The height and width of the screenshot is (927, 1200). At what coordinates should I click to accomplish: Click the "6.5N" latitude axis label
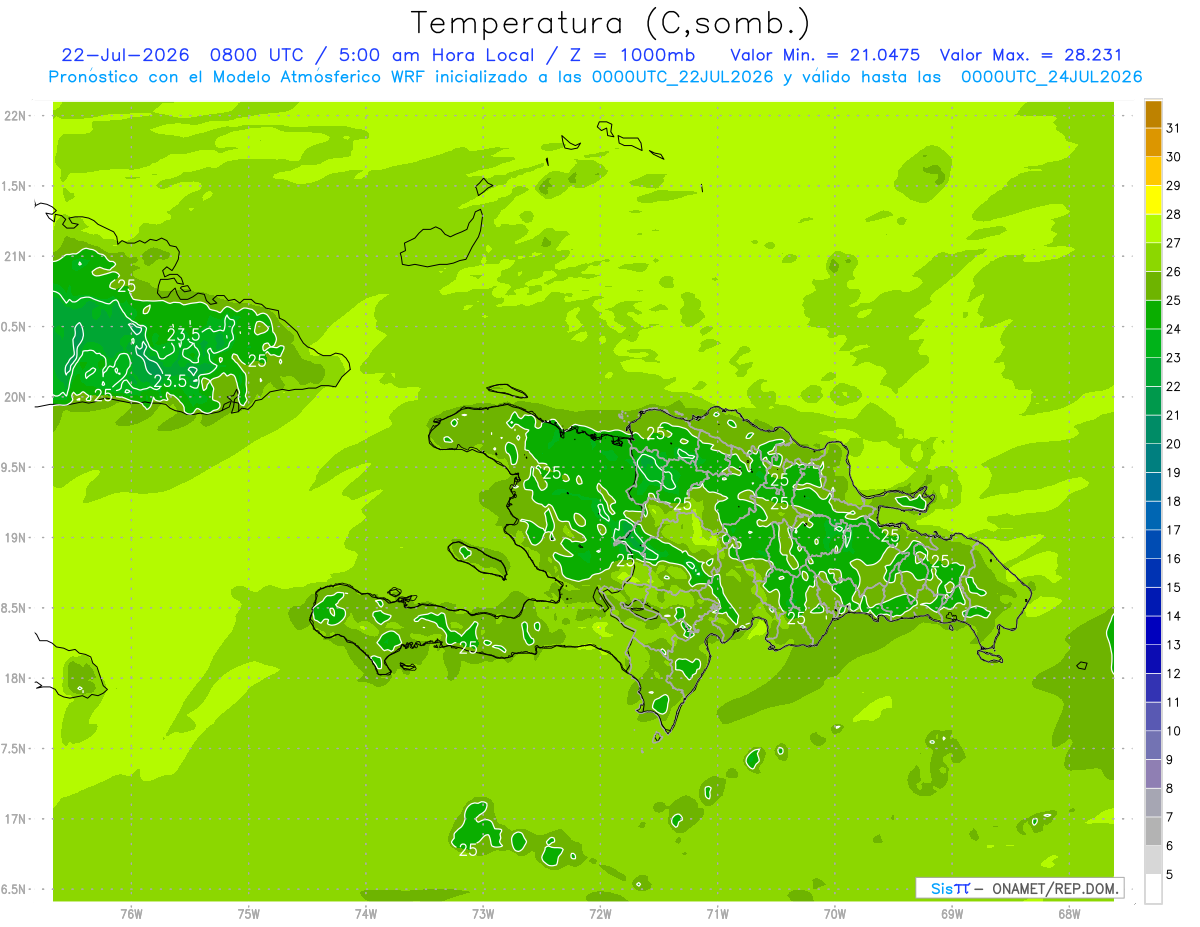[15, 889]
